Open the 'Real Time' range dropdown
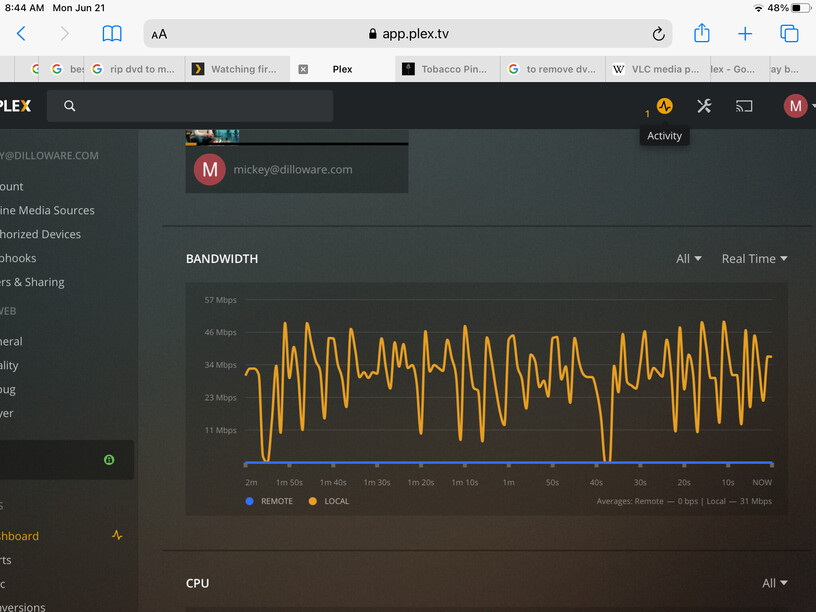The image size is (816, 612). point(755,259)
